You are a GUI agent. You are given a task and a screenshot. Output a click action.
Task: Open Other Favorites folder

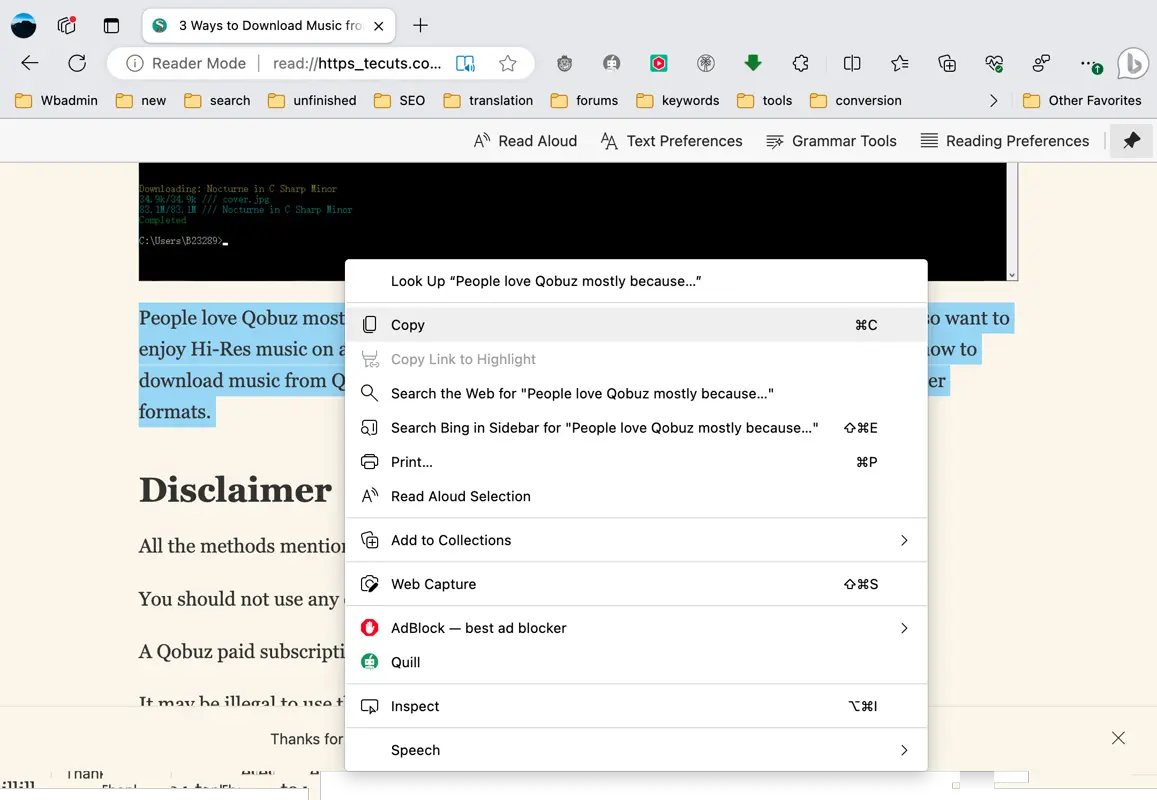tap(1082, 100)
